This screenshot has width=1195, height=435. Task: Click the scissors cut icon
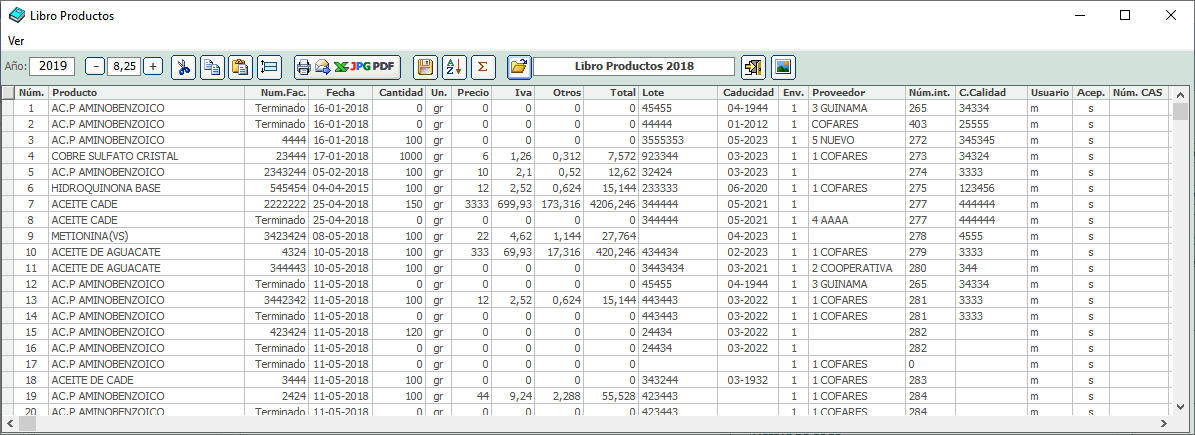click(184, 67)
